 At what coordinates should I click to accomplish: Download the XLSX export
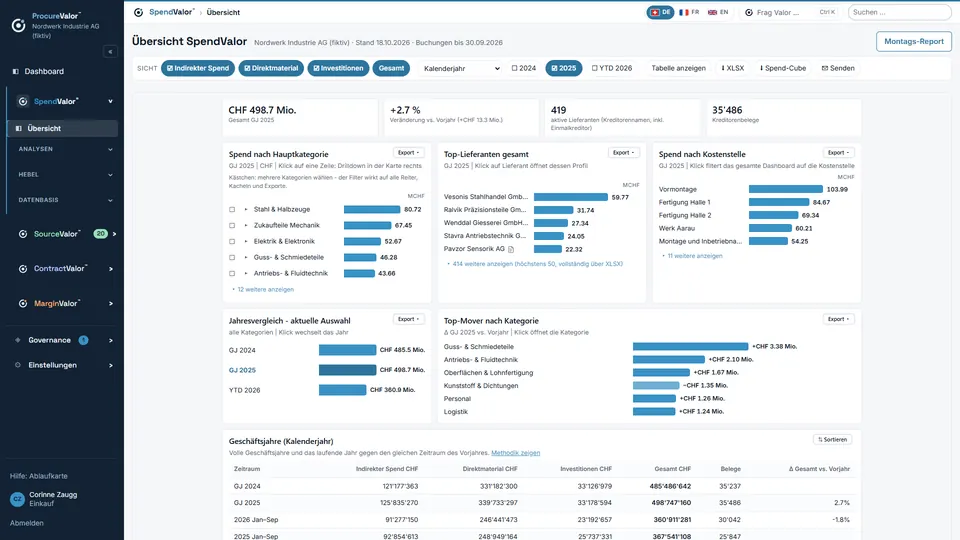[x=732, y=68]
